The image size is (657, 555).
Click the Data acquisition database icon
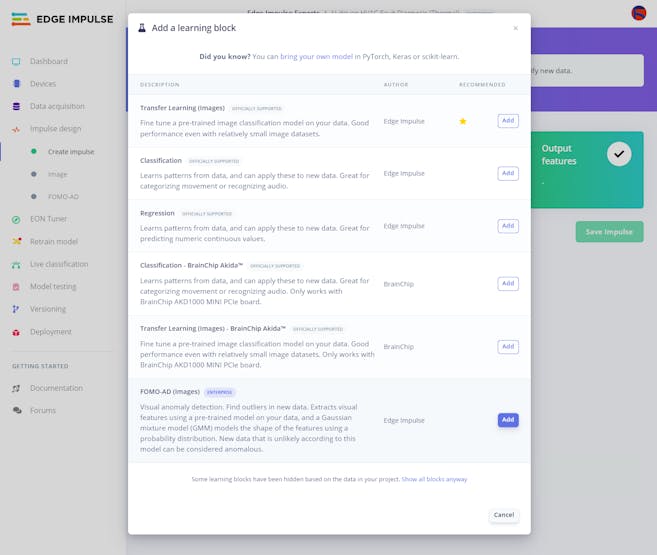(16, 106)
